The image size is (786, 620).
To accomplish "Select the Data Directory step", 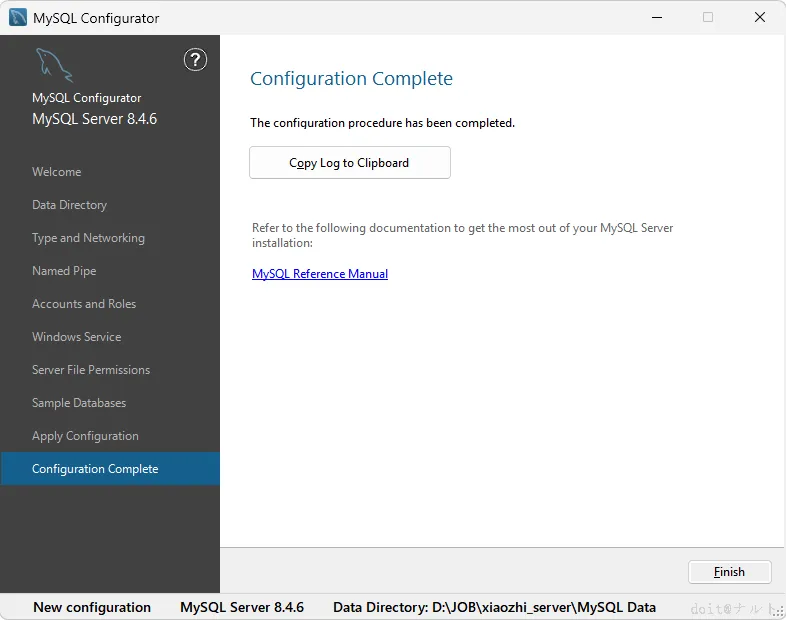I will (69, 205).
